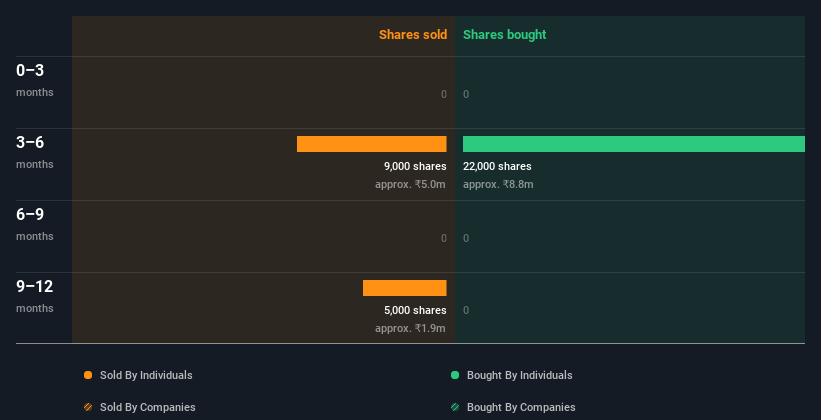This screenshot has width=821, height=420.
Task: Select the 3–6 months green bought bar
Action: coord(634,144)
